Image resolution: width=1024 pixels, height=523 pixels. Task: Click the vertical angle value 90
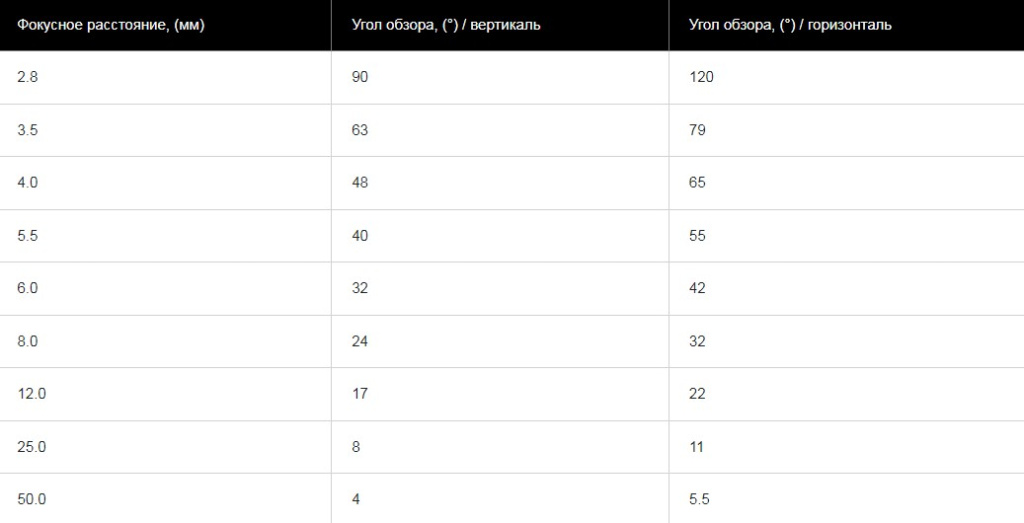(360, 77)
